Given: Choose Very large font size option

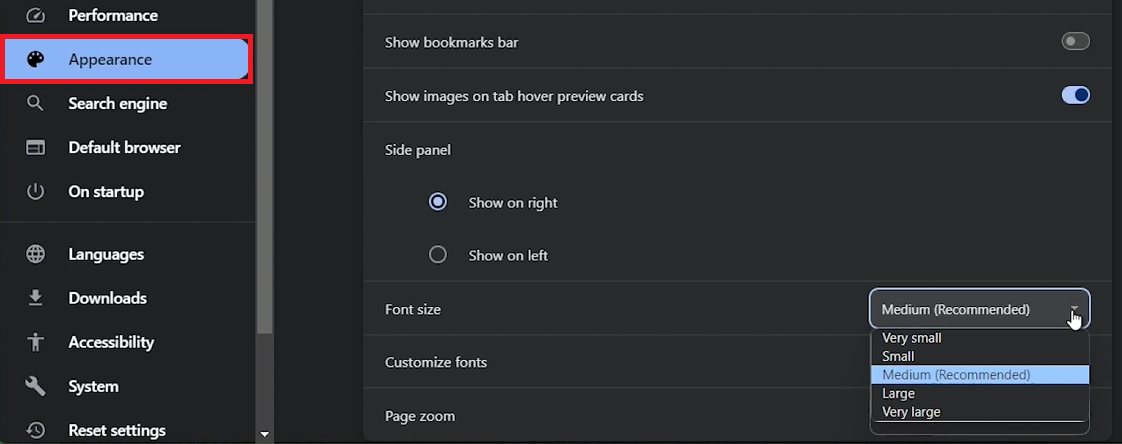Looking at the screenshot, I should tap(911, 412).
